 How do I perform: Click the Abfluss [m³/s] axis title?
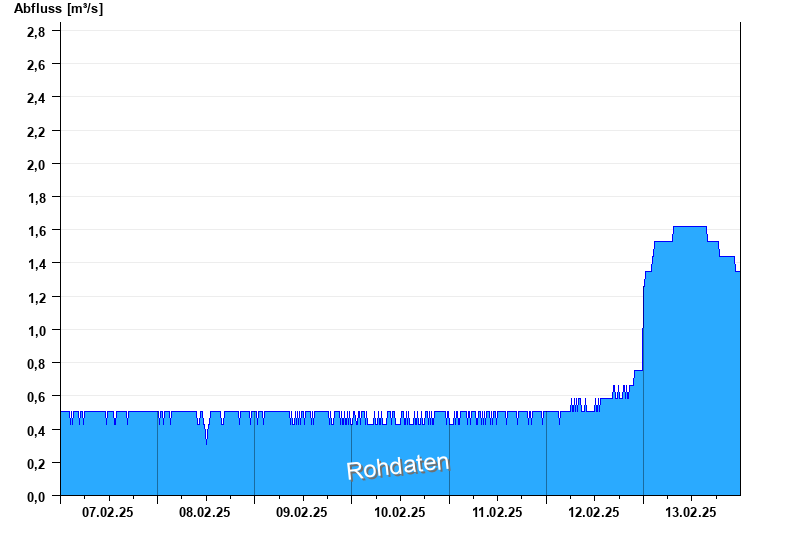coord(58,9)
